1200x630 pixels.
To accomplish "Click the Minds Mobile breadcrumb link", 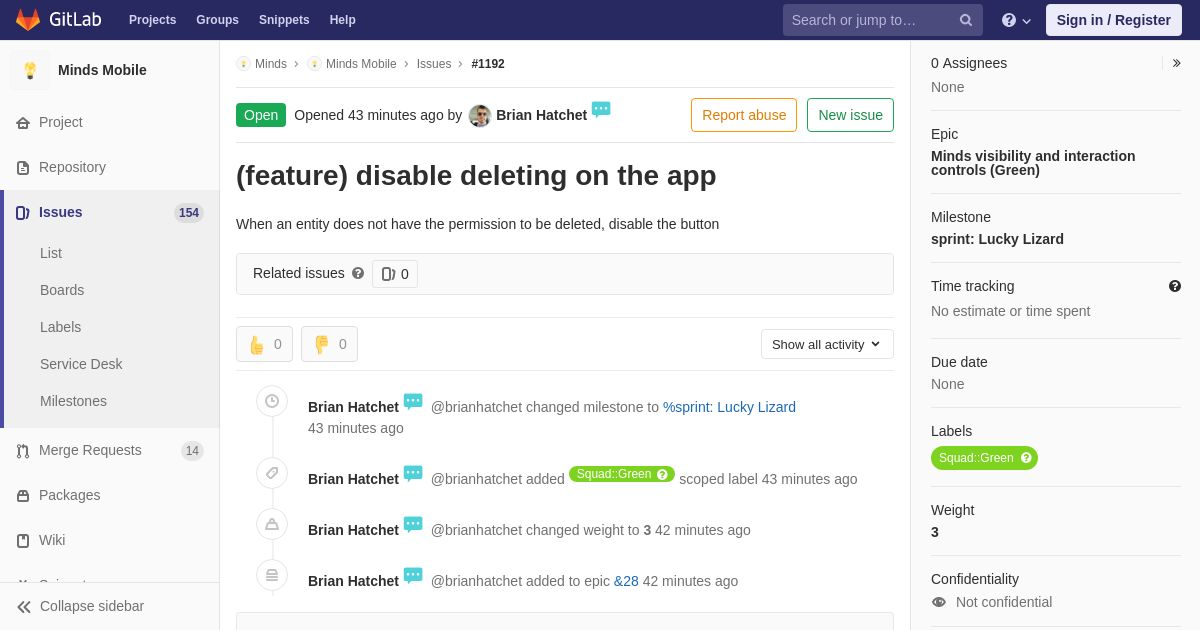I will 361,64.
